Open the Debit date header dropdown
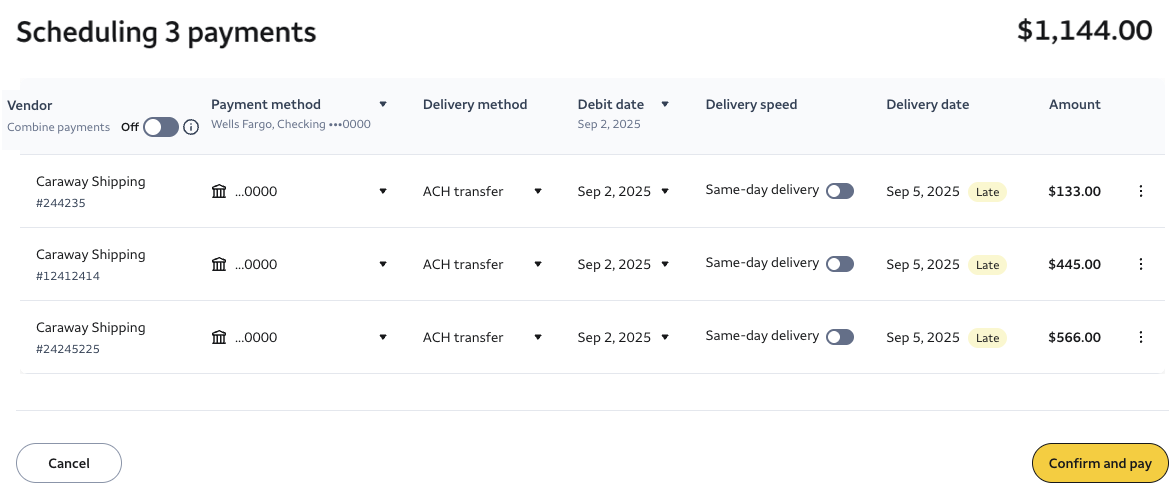This screenshot has width=1173, height=495. pyautogui.click(x=665, y=104)
